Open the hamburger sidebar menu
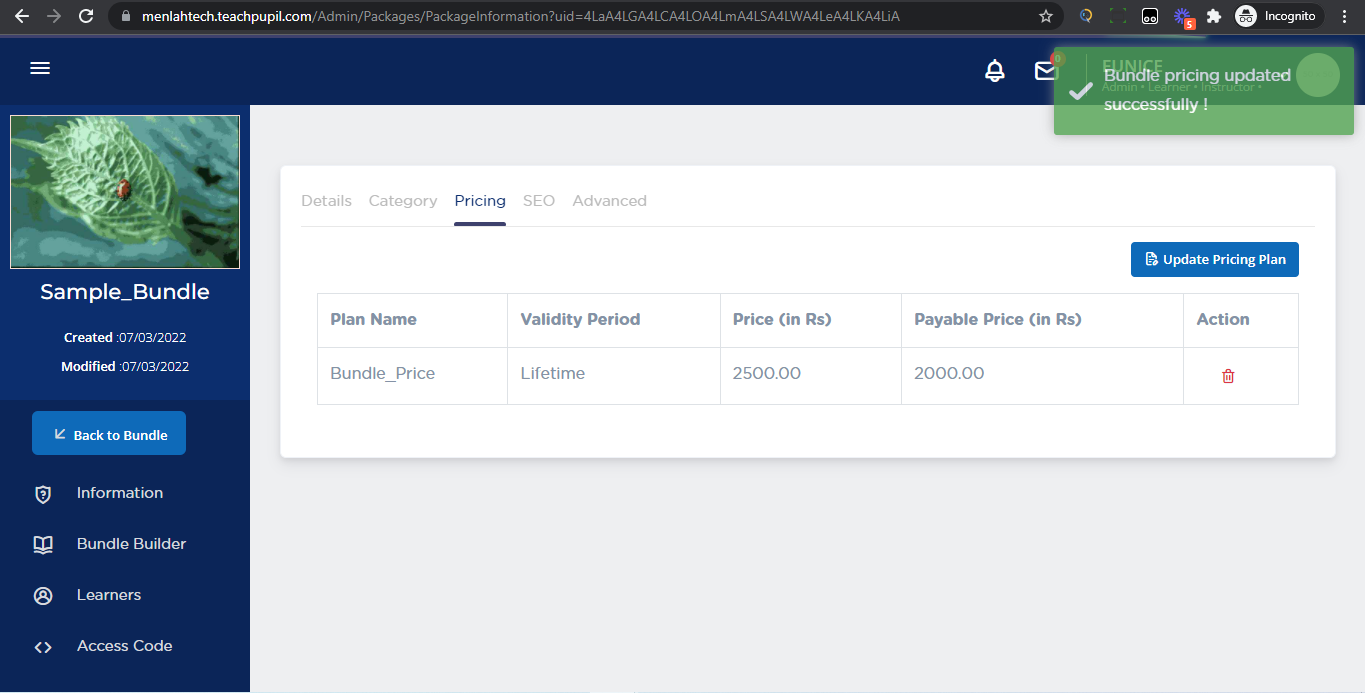 click(x=40, y=68)
